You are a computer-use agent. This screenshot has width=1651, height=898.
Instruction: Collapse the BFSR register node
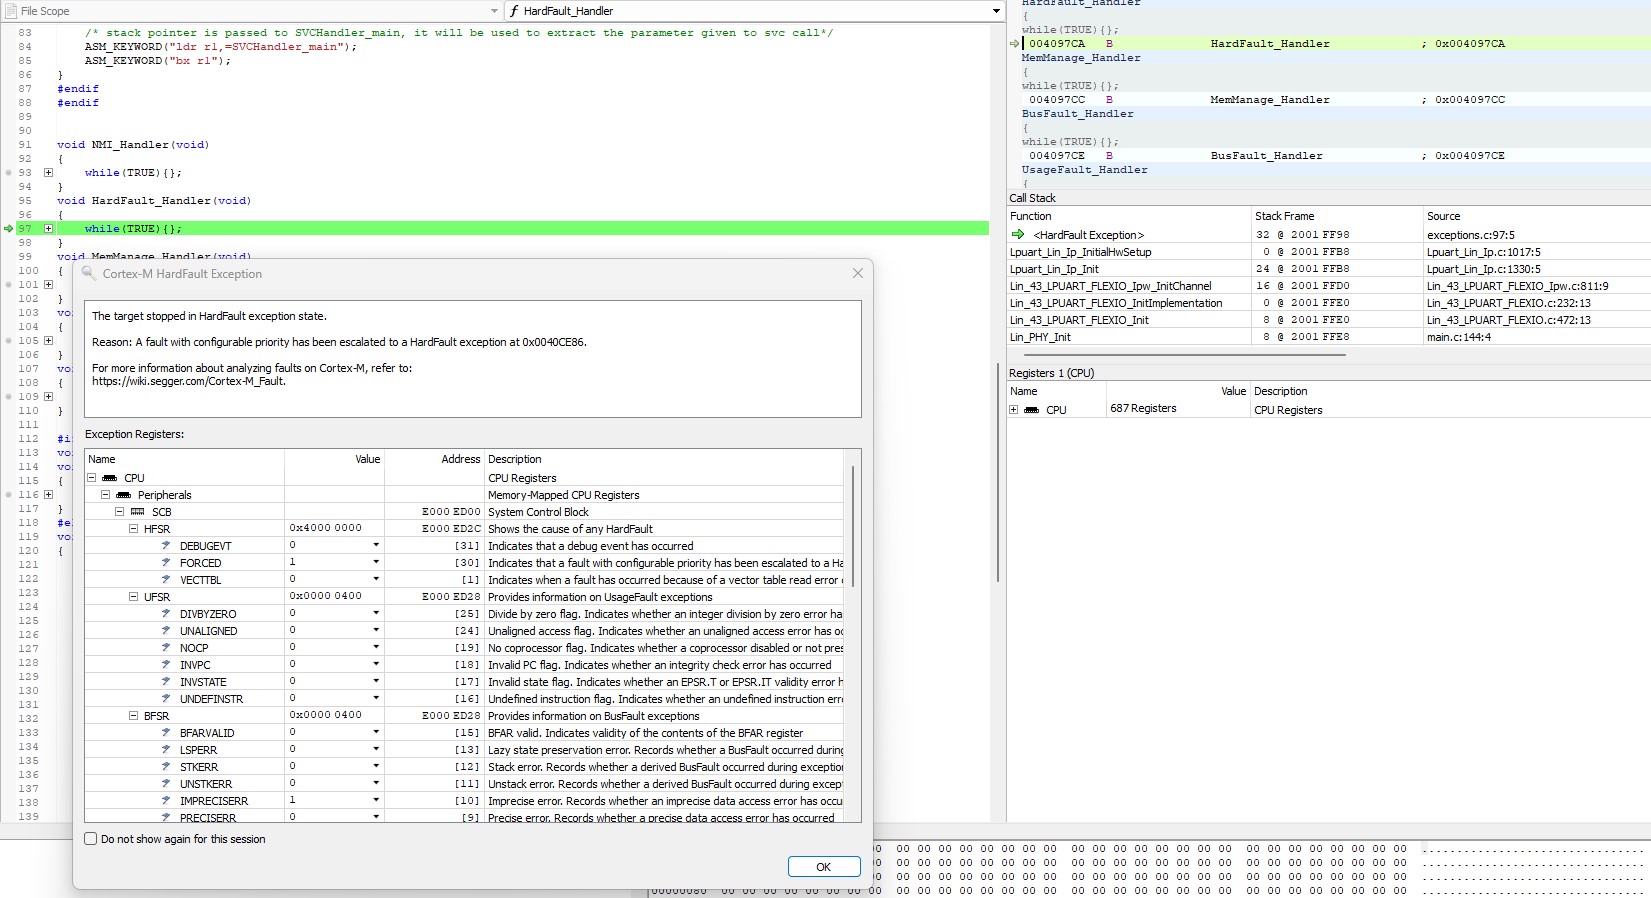pyautogui.click(x=133, y=716)
